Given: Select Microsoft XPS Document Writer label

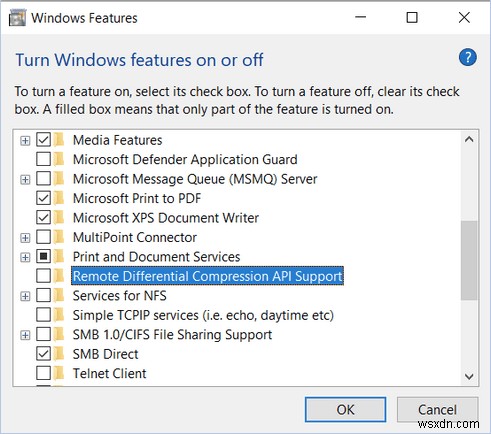Looking at the screenshot, I should (166, 218).
